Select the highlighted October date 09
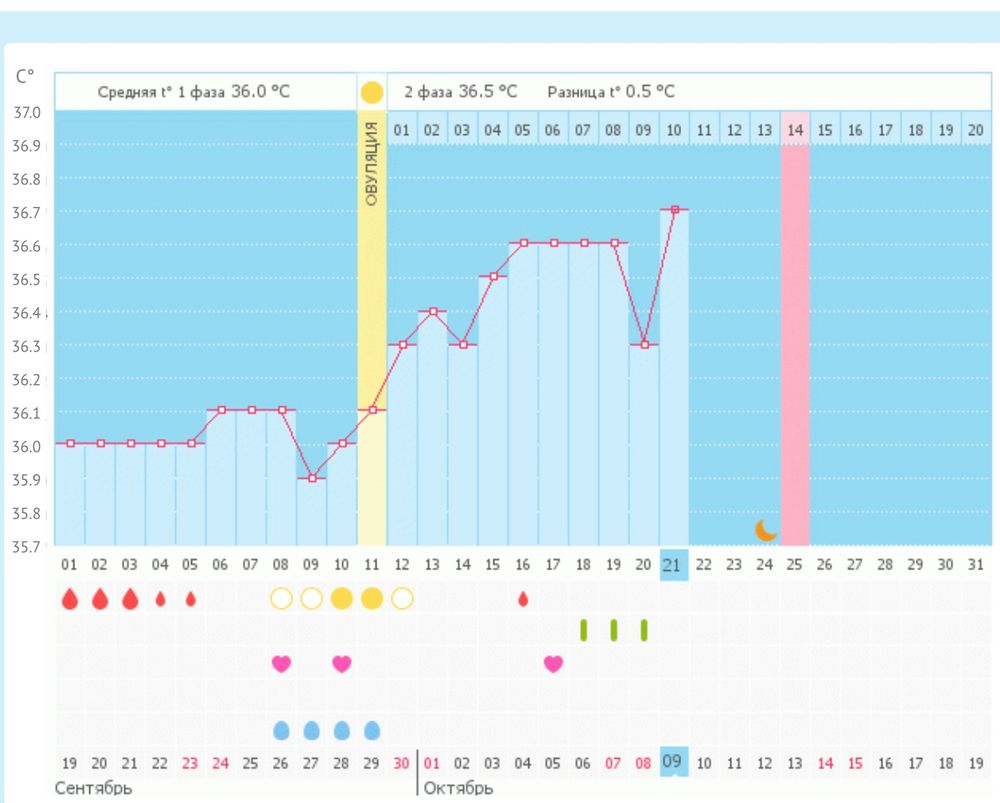Image resolution: width=1000 pixels, height=803 pixels. point(673,762)
